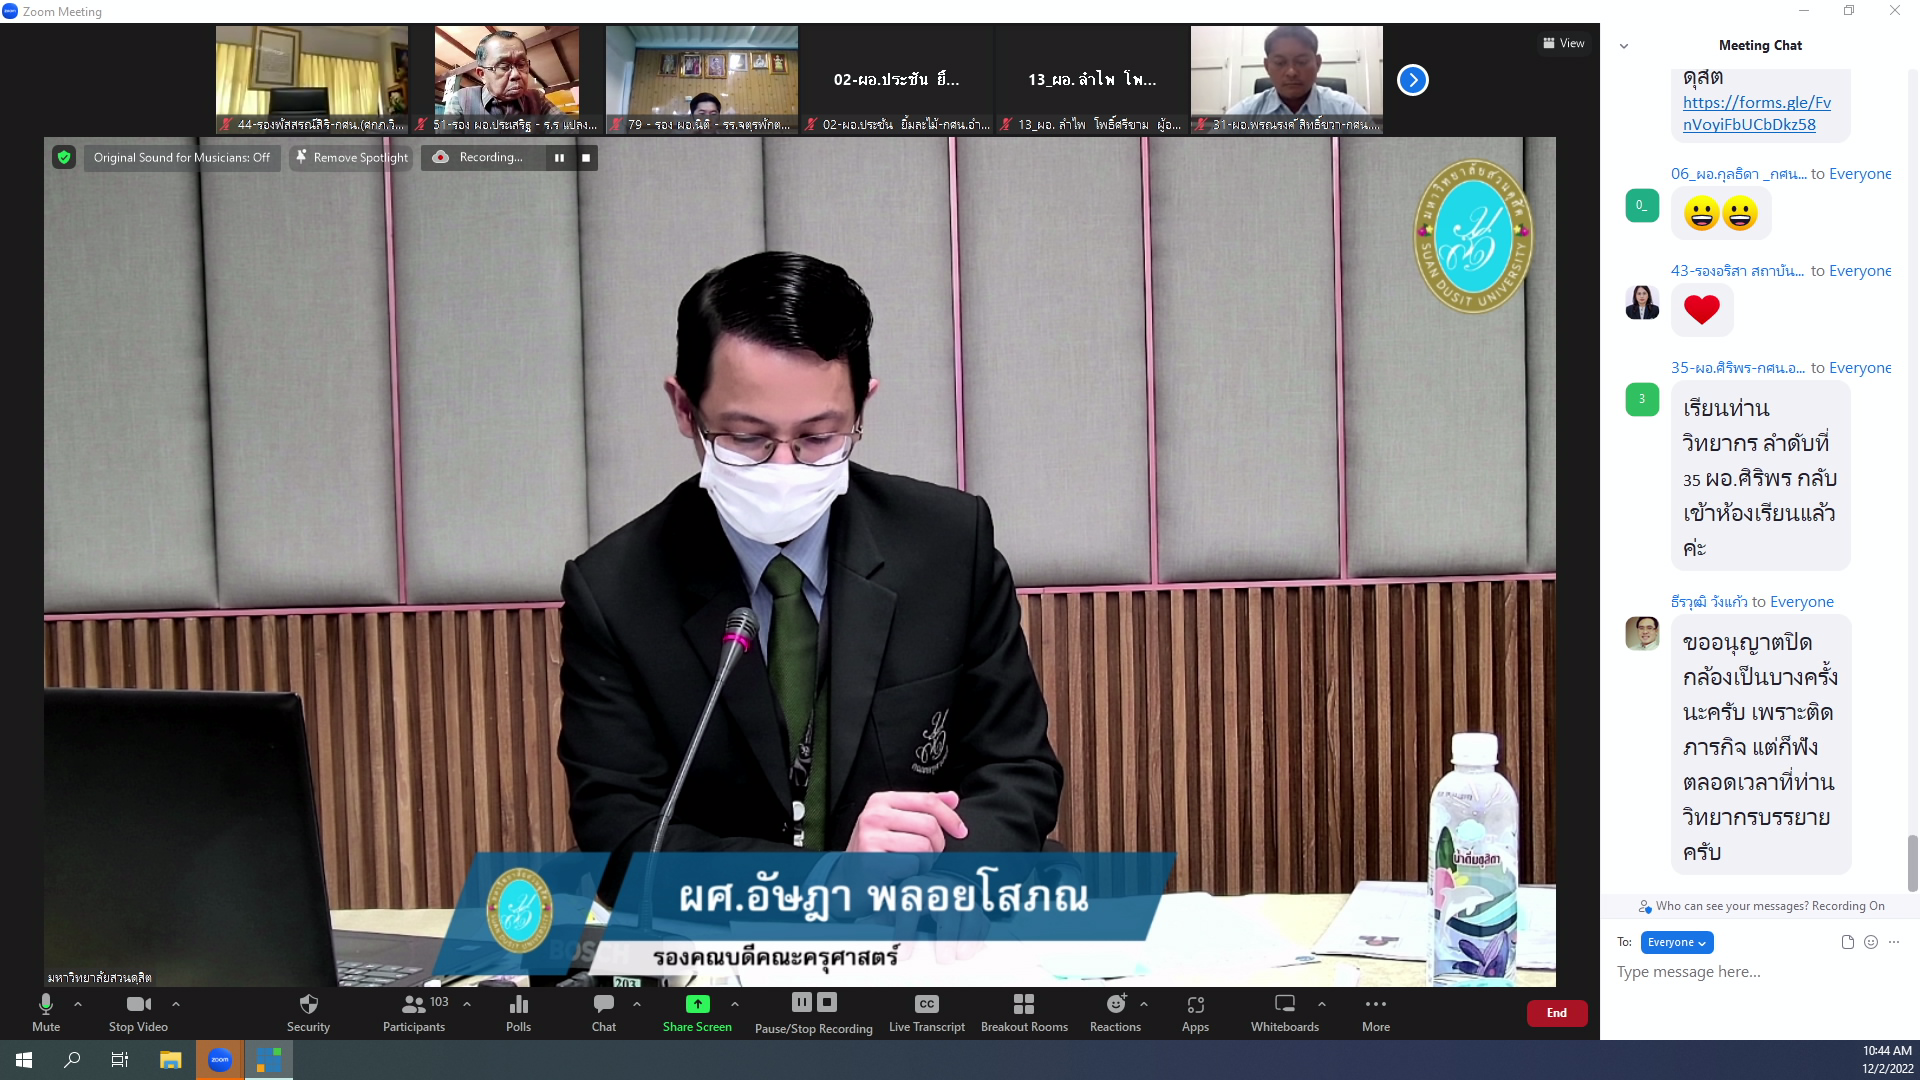
Task: Click the red End meeting button
Action: 1557,1013
